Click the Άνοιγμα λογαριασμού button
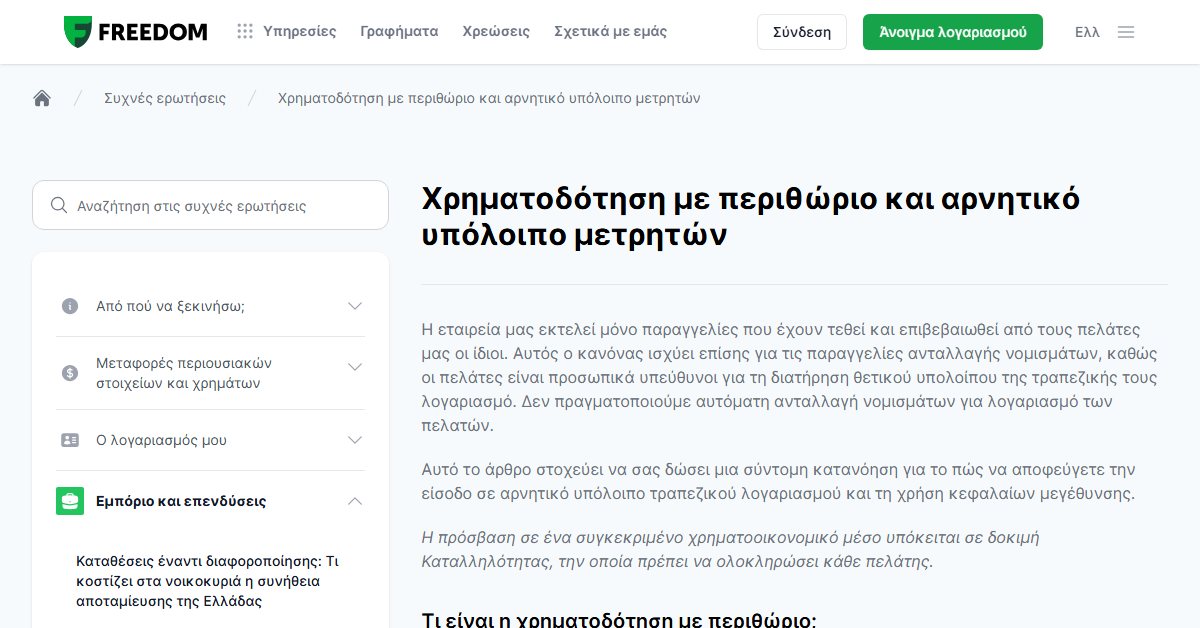Viewport: 1200px width, 628px height. click(x=953, y=32)
